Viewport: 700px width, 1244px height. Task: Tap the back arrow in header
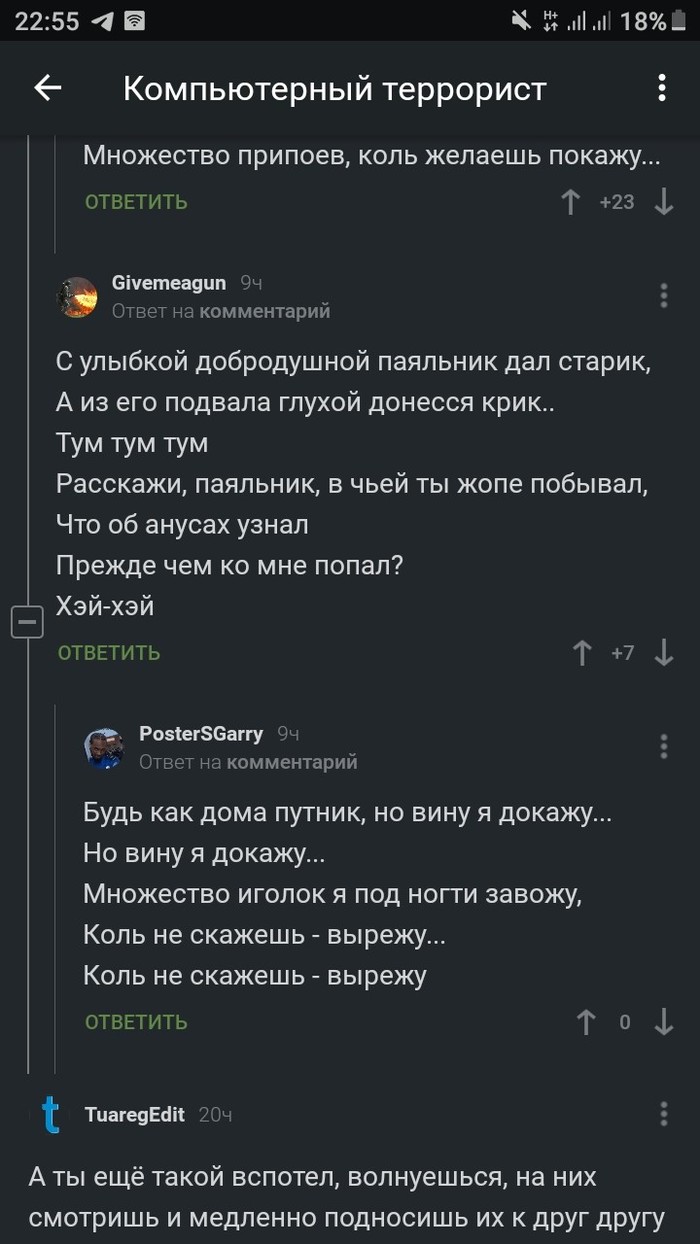click(x=48, y=88)
